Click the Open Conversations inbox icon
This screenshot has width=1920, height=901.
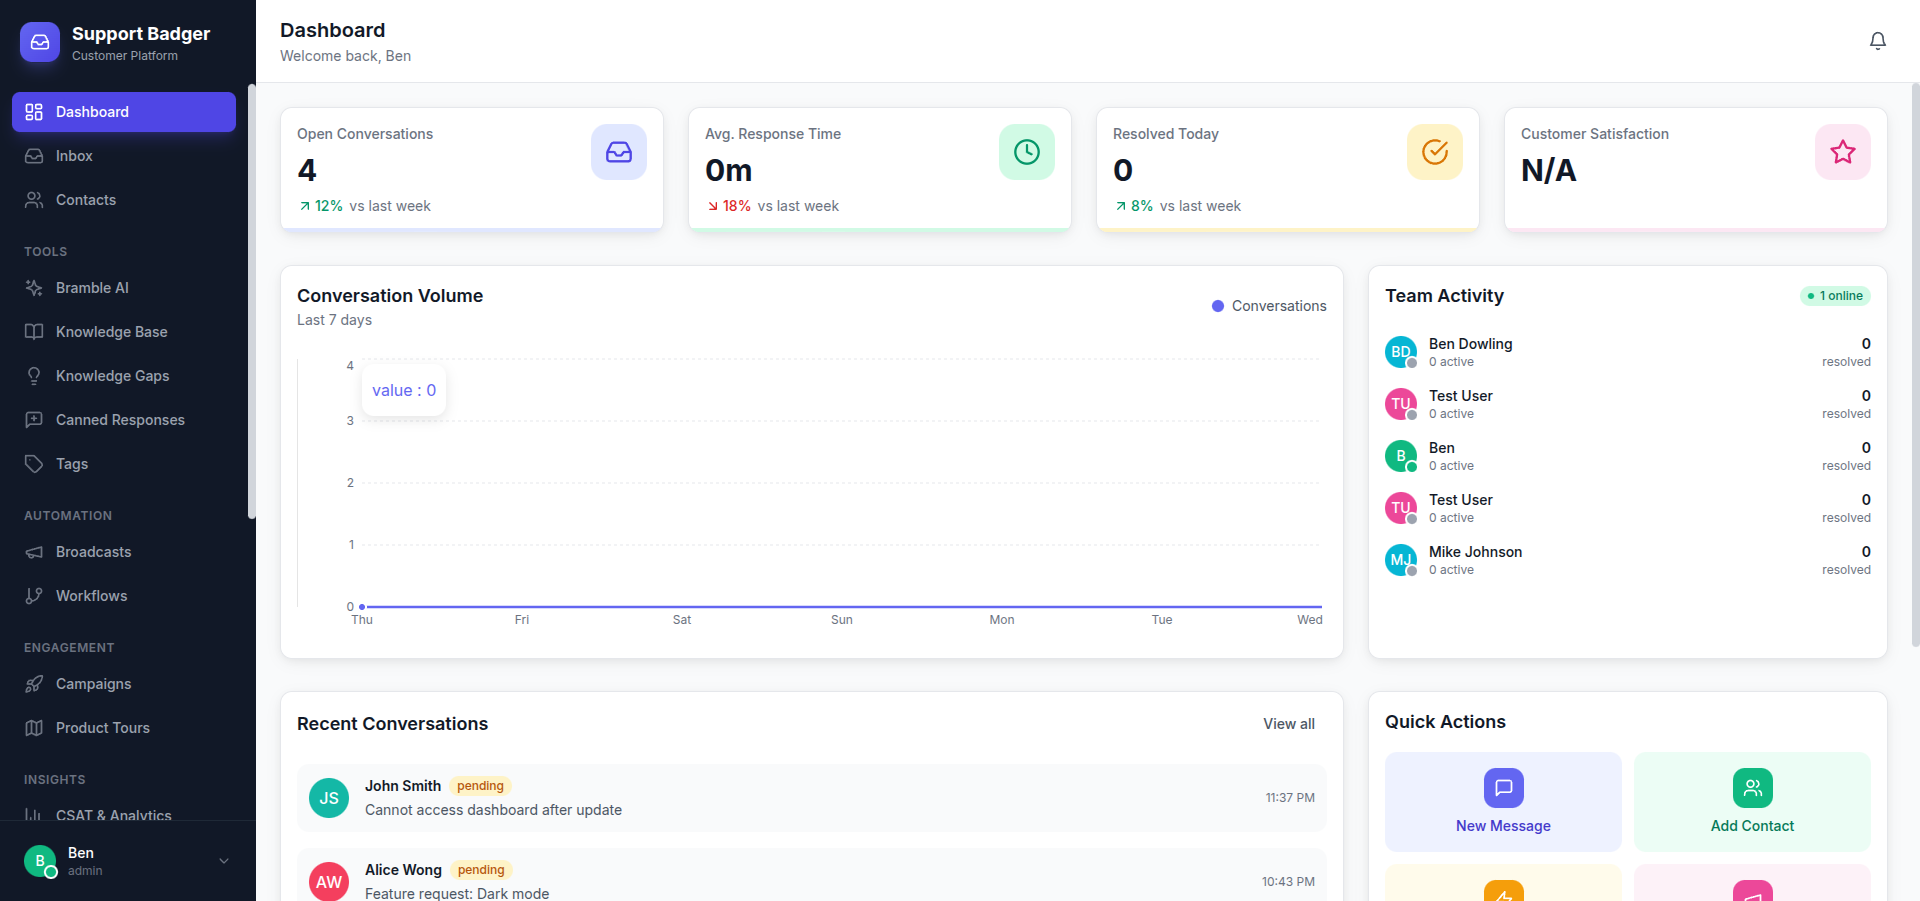pos(618,152)
